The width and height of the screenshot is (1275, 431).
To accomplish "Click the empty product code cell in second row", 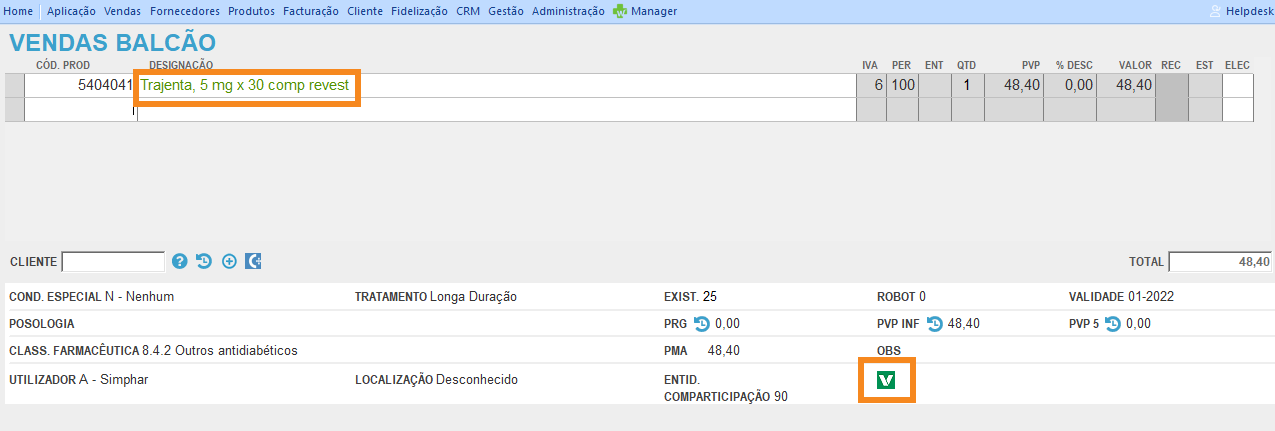I will tap(80, 110).
